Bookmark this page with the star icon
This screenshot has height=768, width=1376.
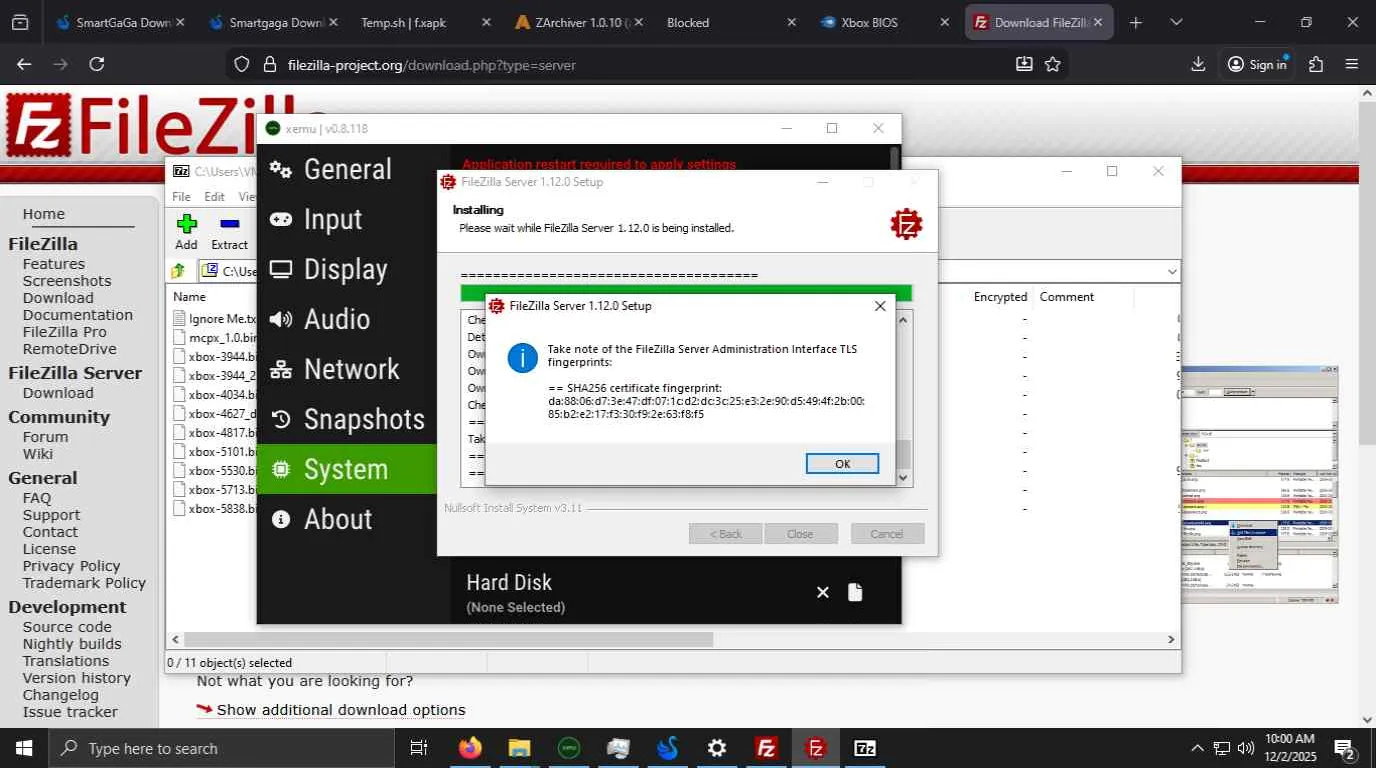[1052, 64]
